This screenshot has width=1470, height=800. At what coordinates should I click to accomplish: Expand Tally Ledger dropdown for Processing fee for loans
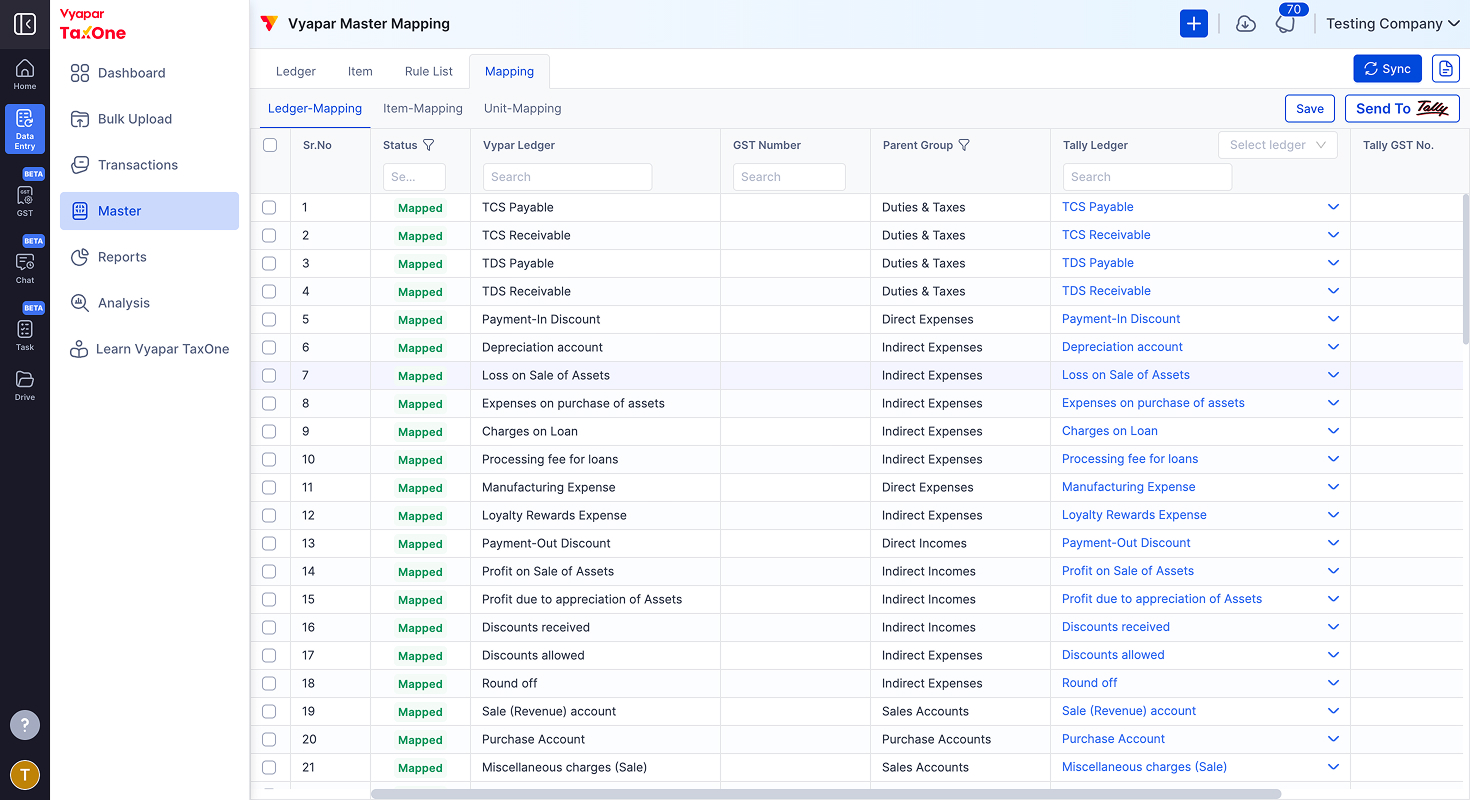tap(1333, 459)
